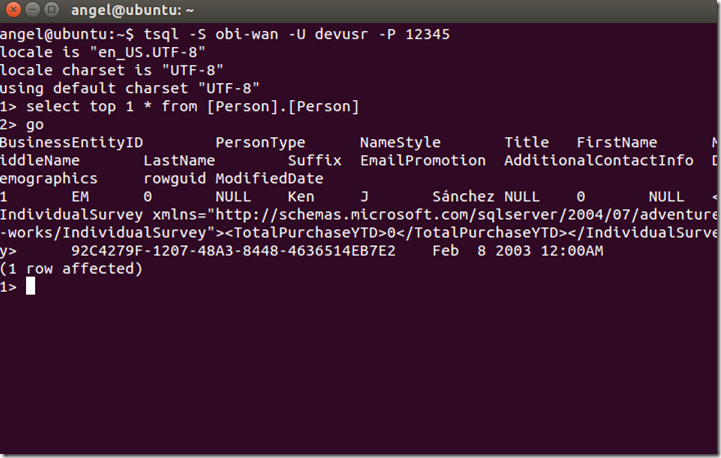Viewport: 721px width, 458px height.
Task: Maximize the terminal window
Action: tap(51, 11)
